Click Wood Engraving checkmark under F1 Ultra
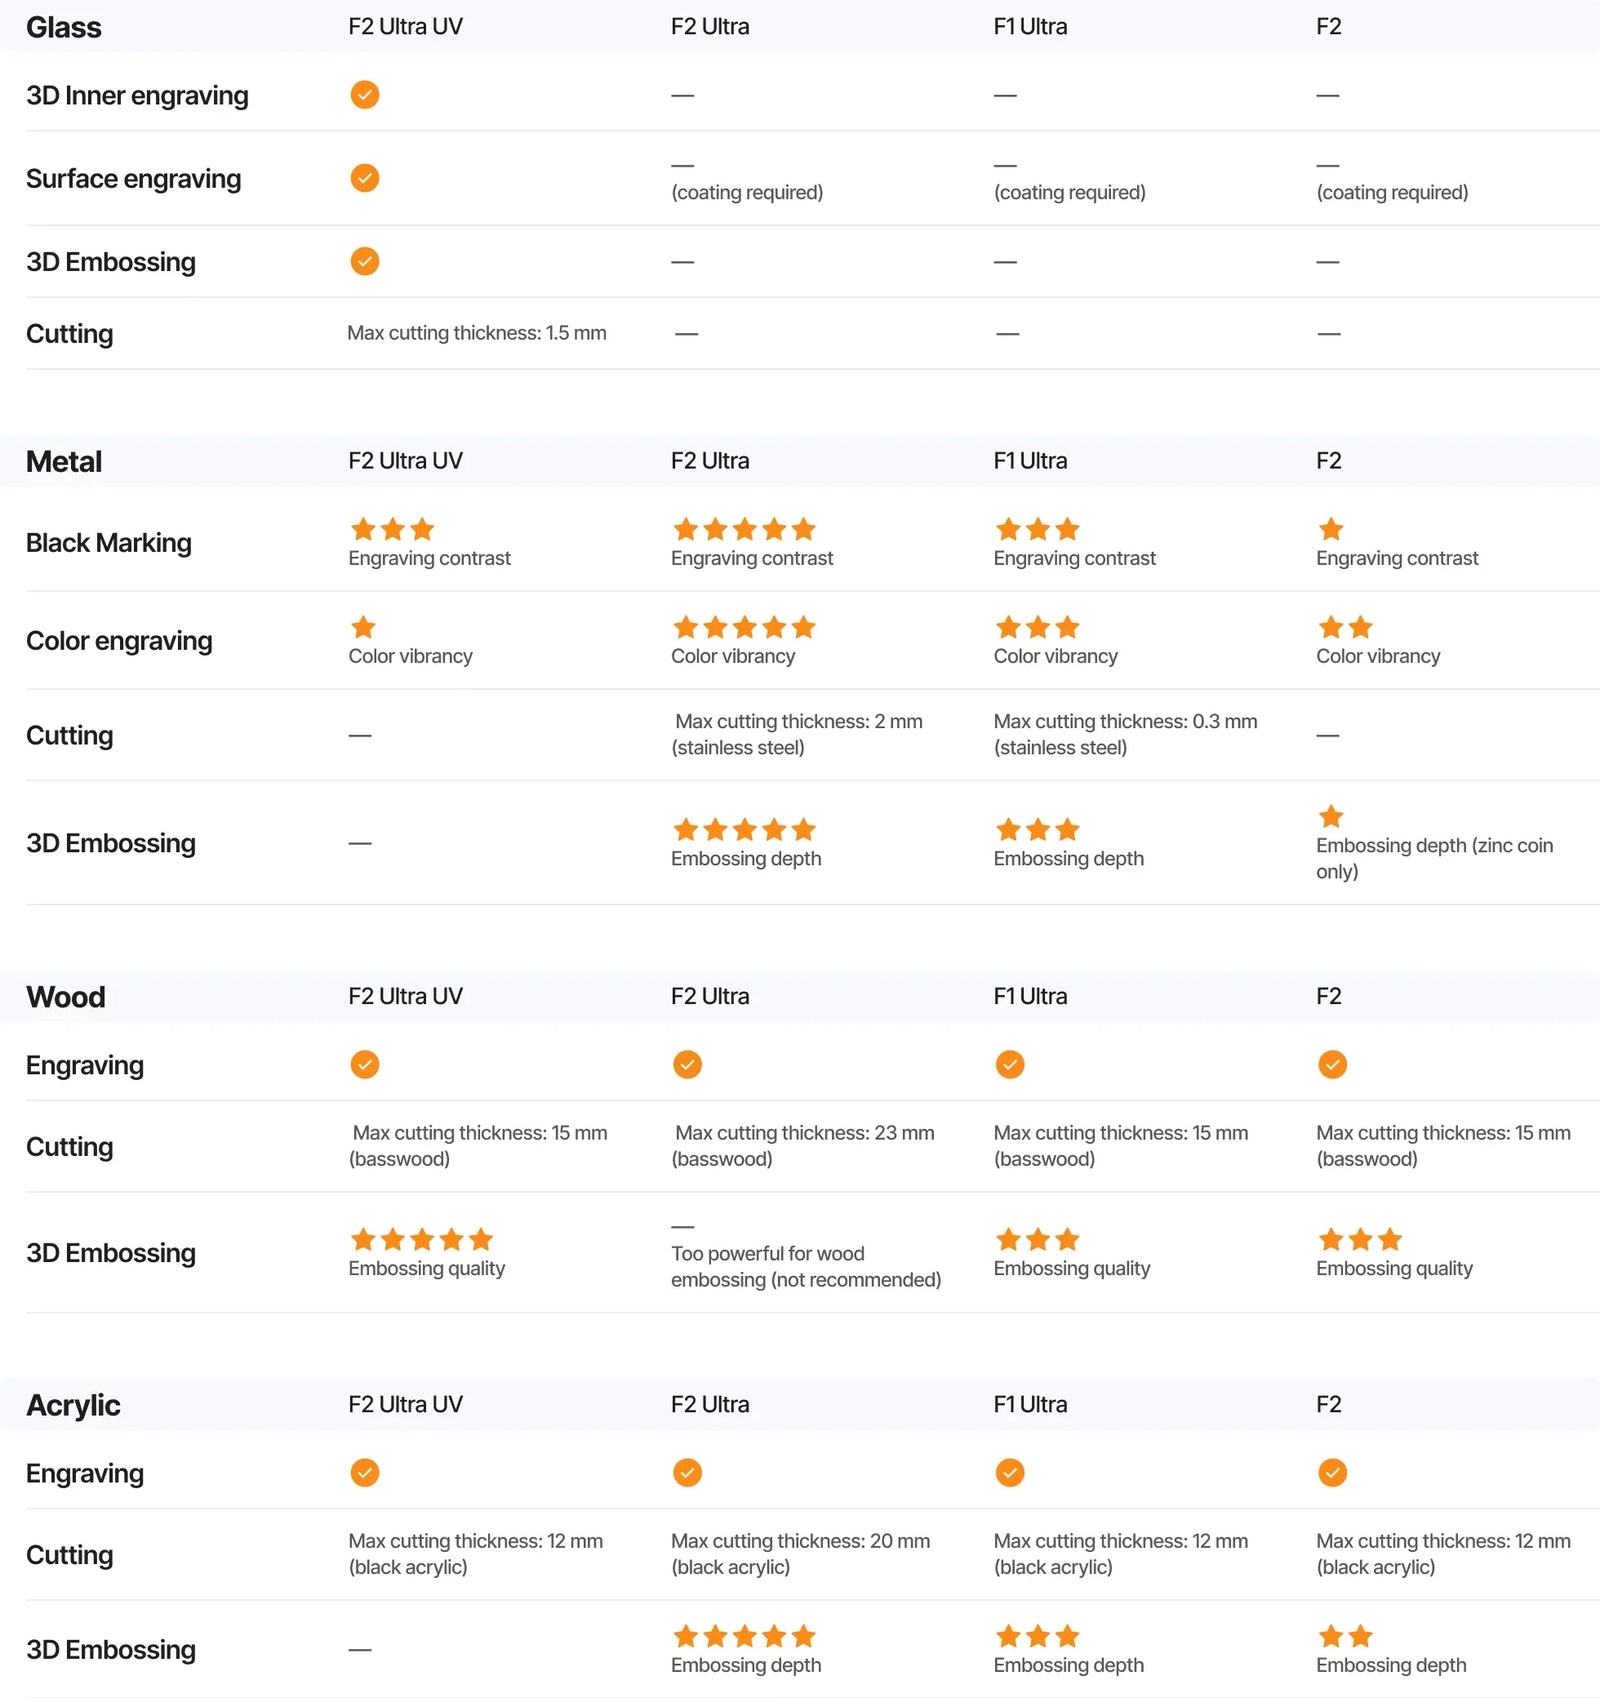 [x=1010, y=1064]
